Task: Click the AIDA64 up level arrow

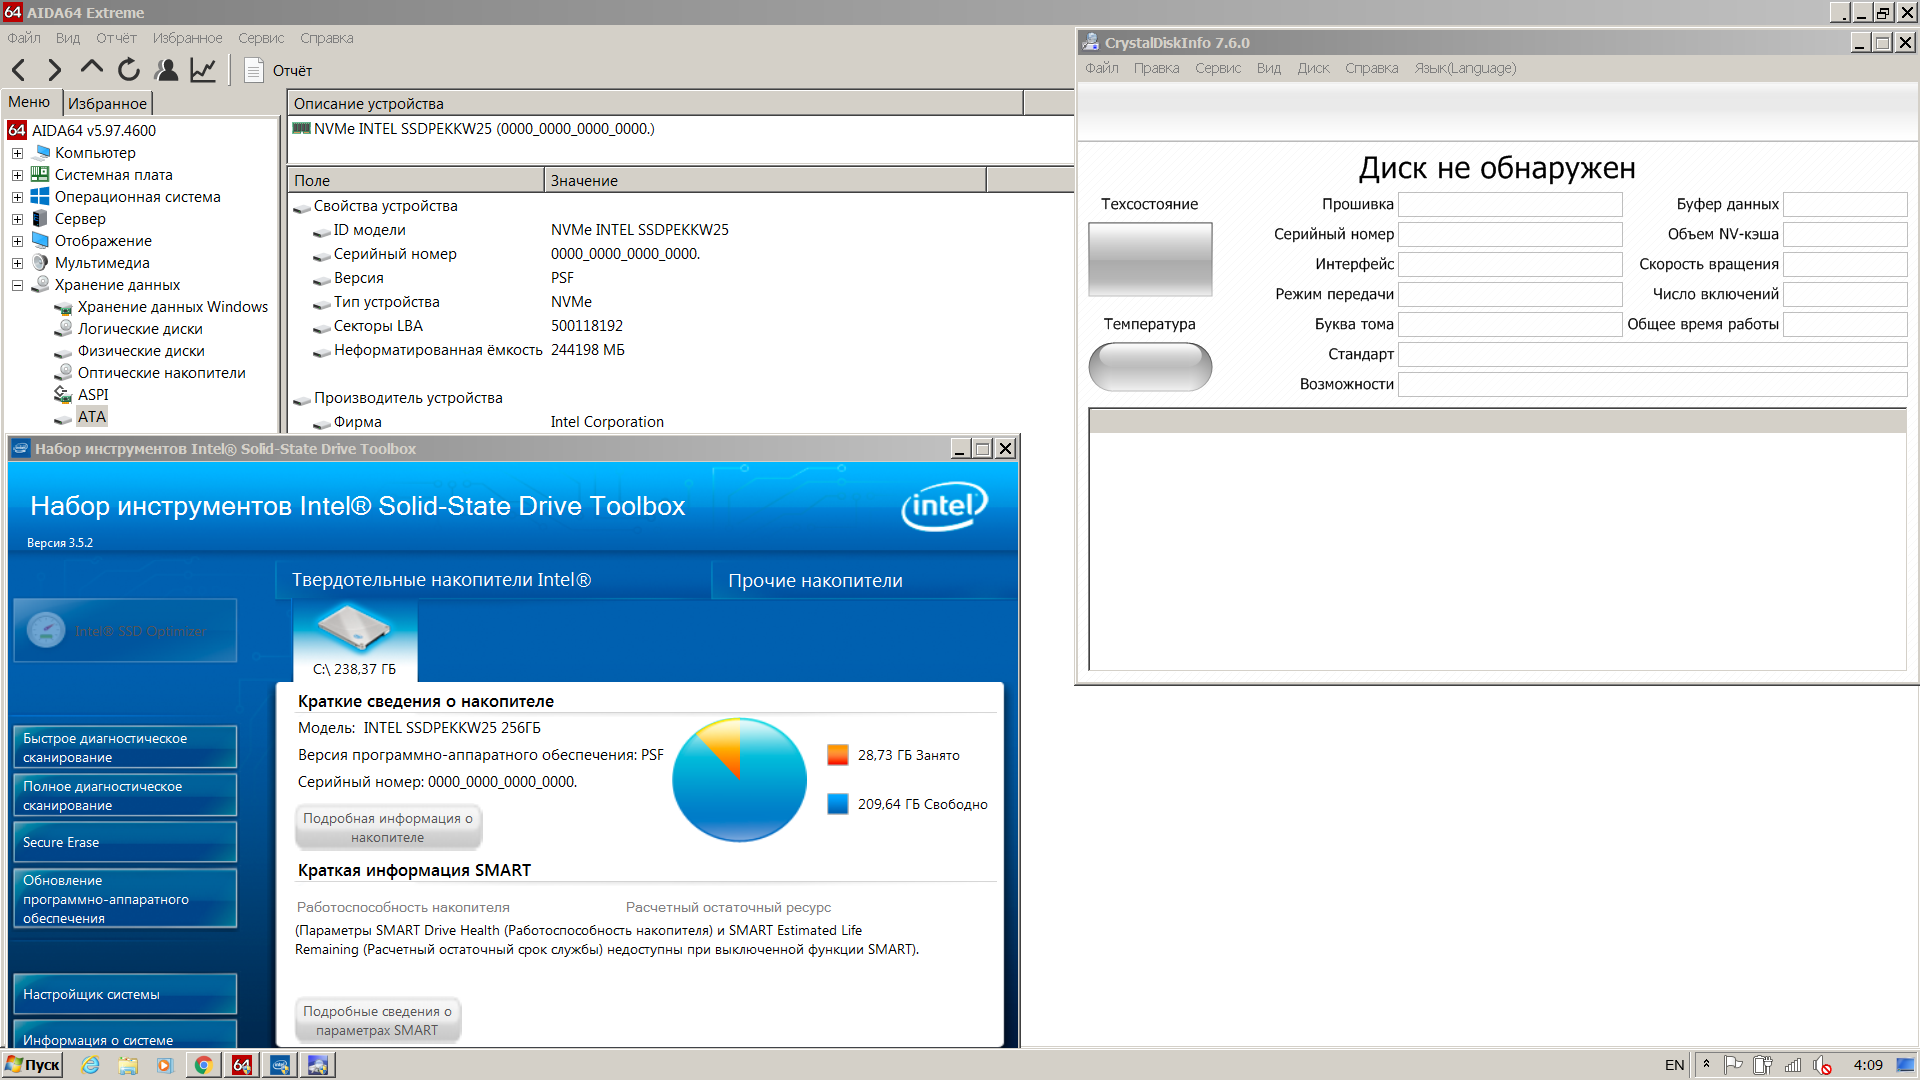Action: click(x=92, y=68)
